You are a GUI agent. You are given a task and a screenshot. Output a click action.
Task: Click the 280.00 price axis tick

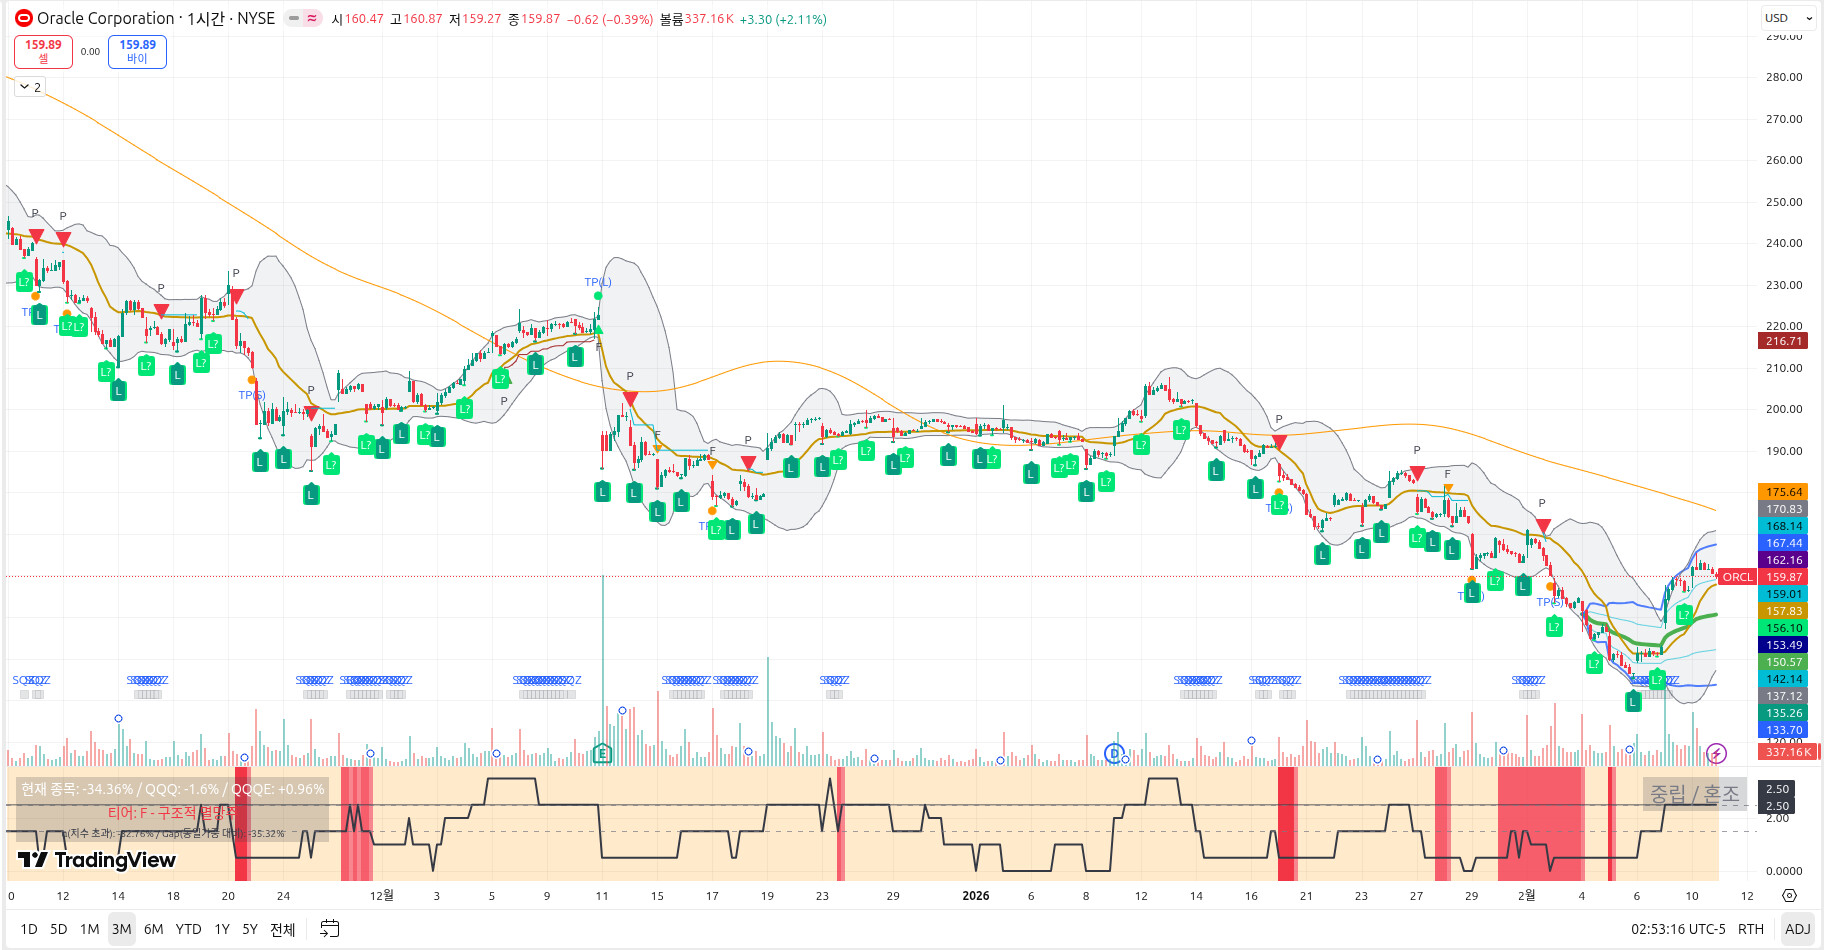(1783, 77)
